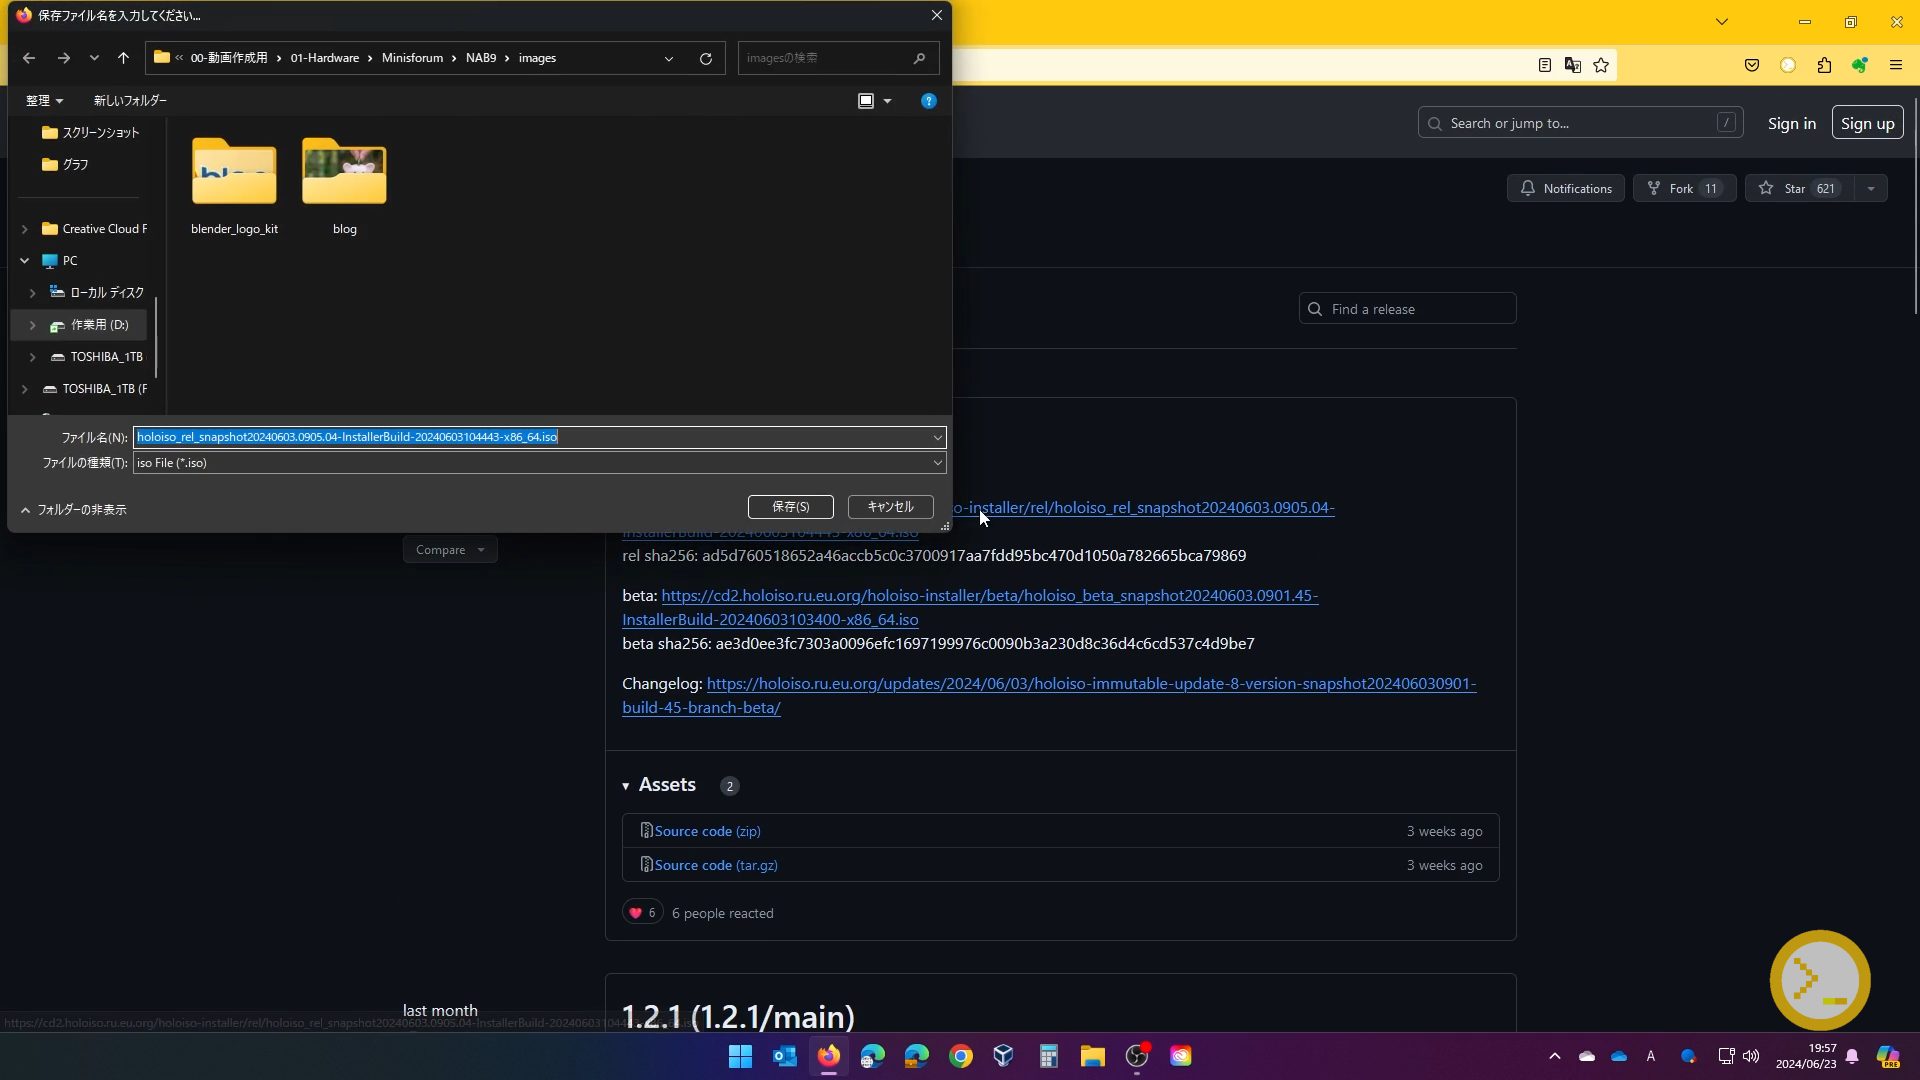Image resolution: width=1920 pixels, height=1080 pixels.
Task: Open Firefox extensions puzzle icon
Action: (x=1824, y=65)
